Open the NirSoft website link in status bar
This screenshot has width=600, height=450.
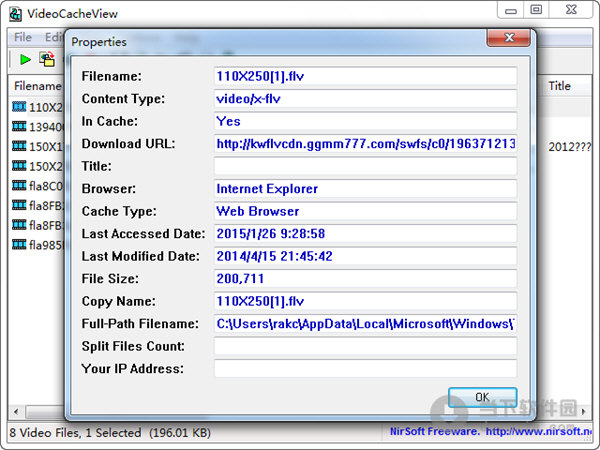tap(539, 432)
